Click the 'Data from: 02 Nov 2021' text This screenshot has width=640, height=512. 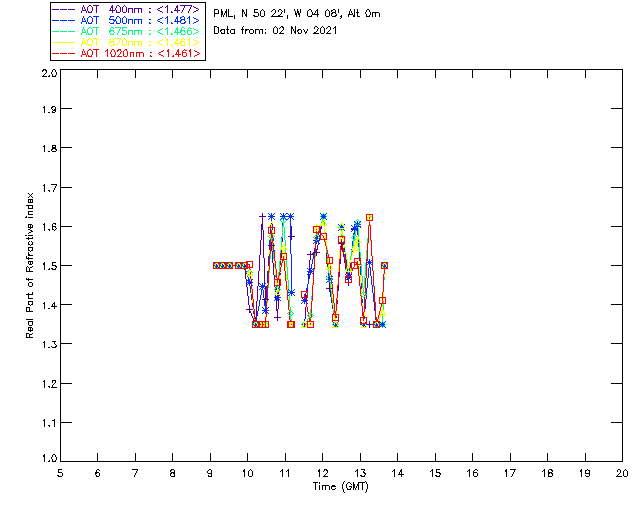(x=275, y=30)
